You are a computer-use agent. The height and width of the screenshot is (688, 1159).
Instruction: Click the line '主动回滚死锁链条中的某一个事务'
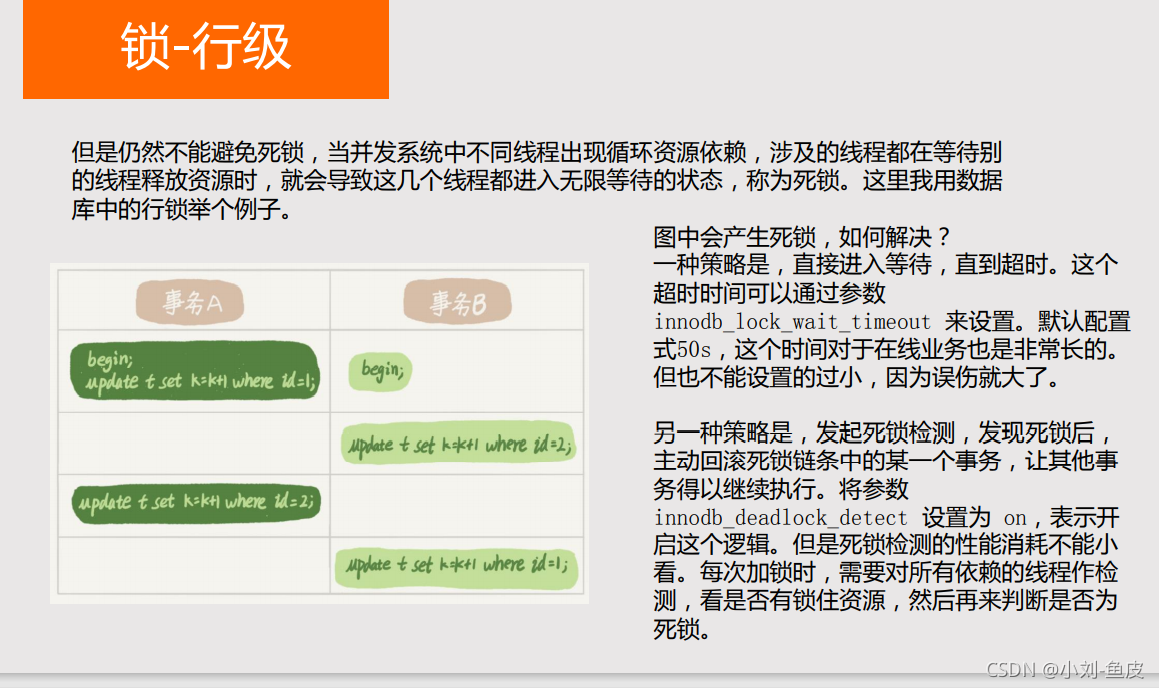pyautogui.click(x=885, y=460)
